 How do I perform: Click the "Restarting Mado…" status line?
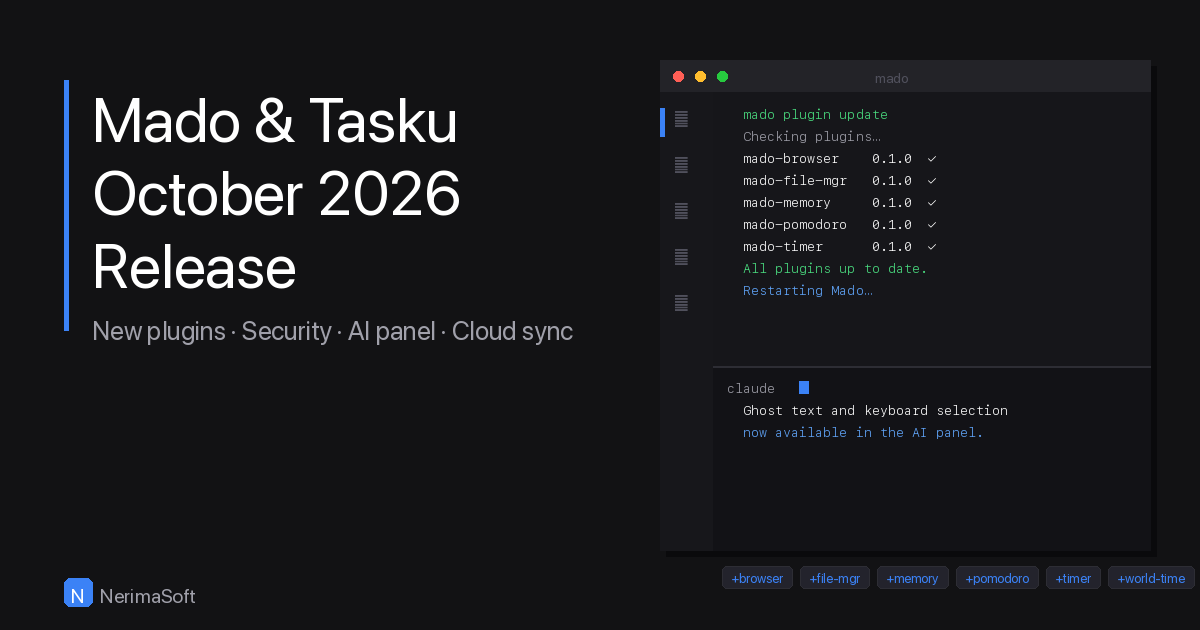coord(808,291)
